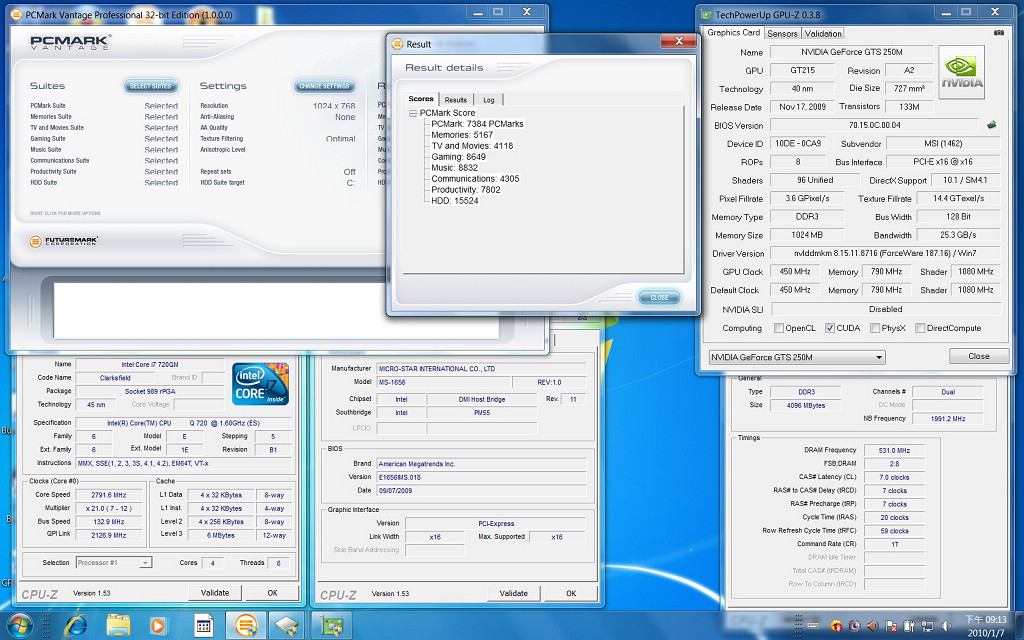Collapse the PCMark Score tree node
The width and height of the screenshot is (1024, 640).
pyautogui.click(x=413, y=113)
